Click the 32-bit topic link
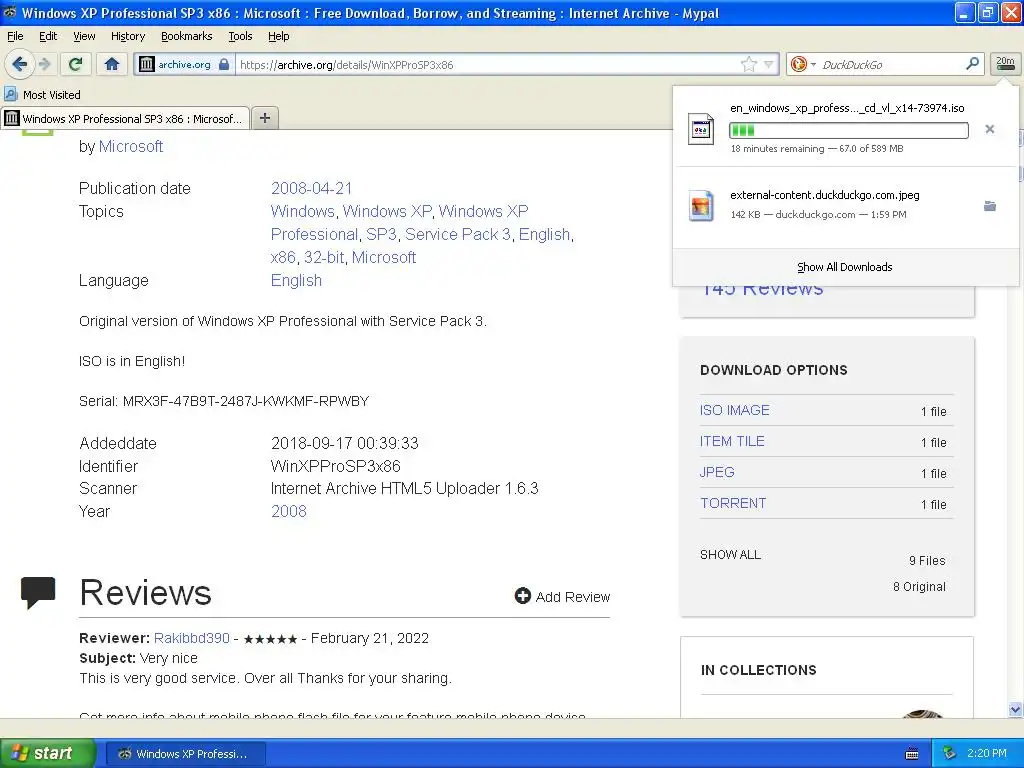The image size is (1024, 768). coord(324,257)
